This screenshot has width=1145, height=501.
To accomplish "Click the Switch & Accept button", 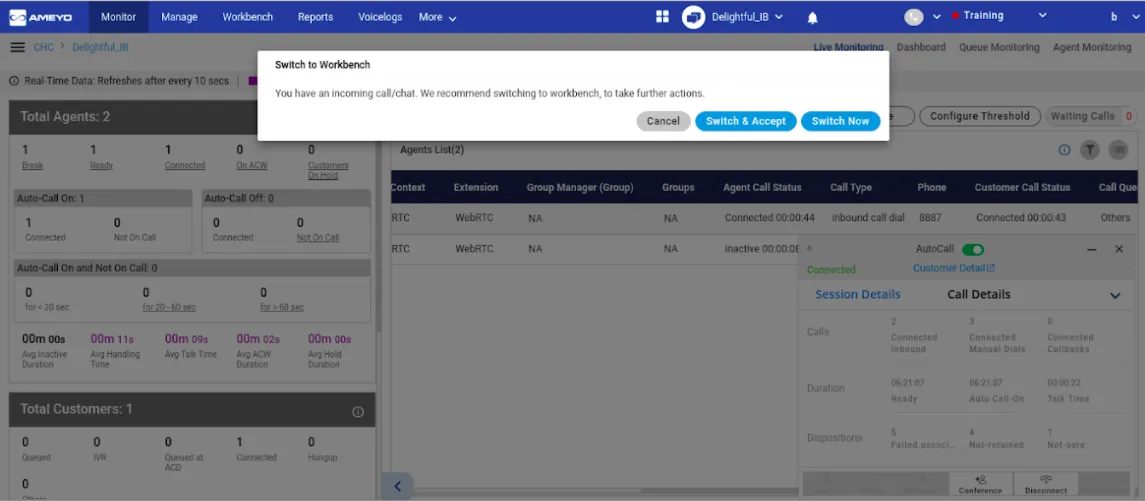I will (746, 121).
